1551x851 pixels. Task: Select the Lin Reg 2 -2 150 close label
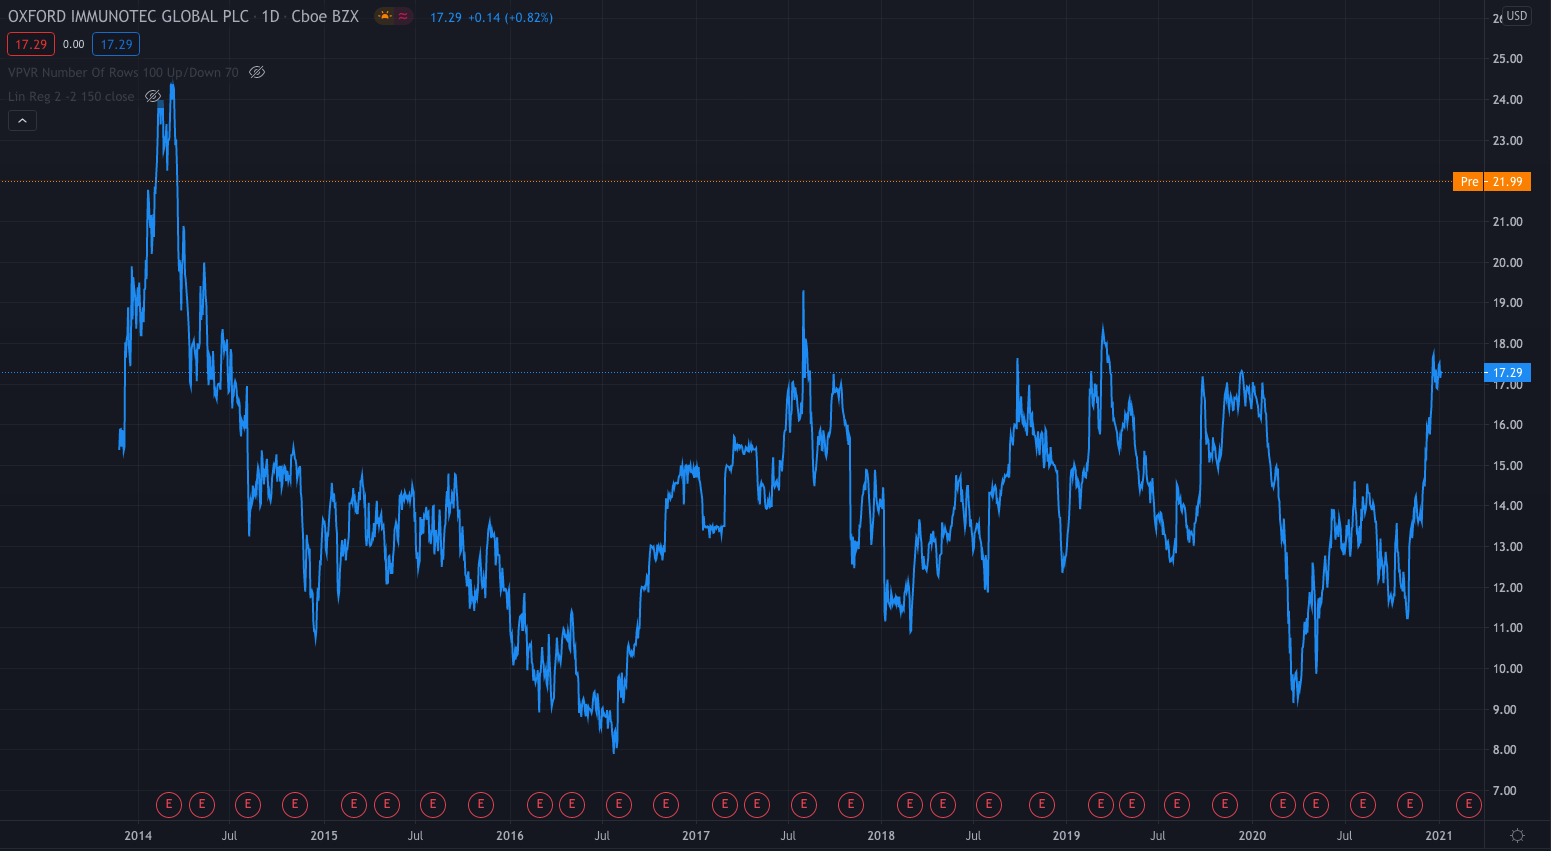tap(71, 97)
